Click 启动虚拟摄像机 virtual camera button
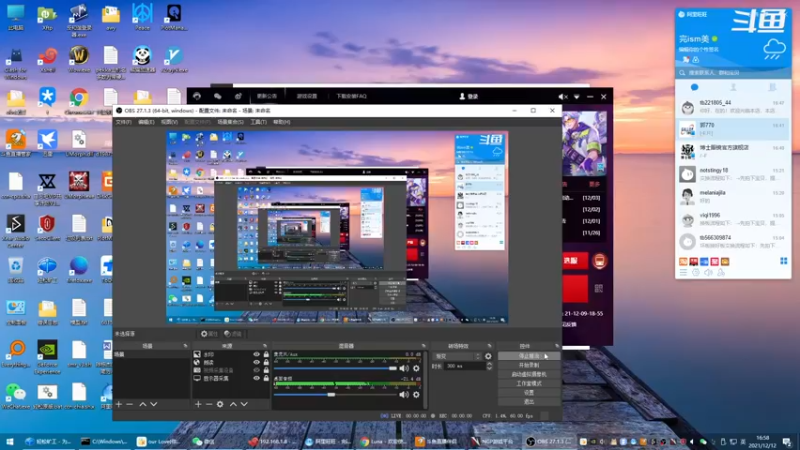This screenshot has width=800, height=450. tap(529, 374)
